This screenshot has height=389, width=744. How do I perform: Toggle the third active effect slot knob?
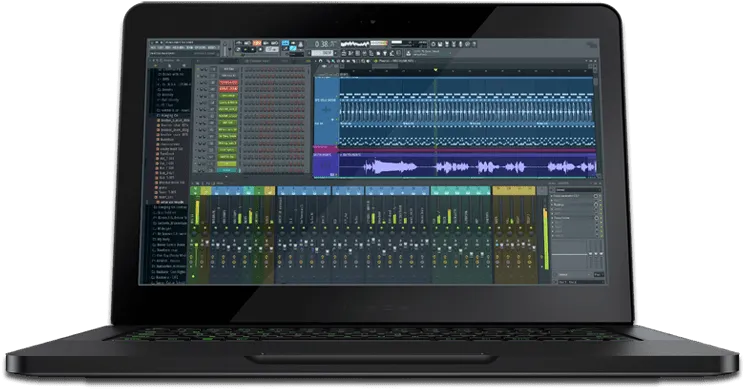pyautogui.click(x=596, y=218)
